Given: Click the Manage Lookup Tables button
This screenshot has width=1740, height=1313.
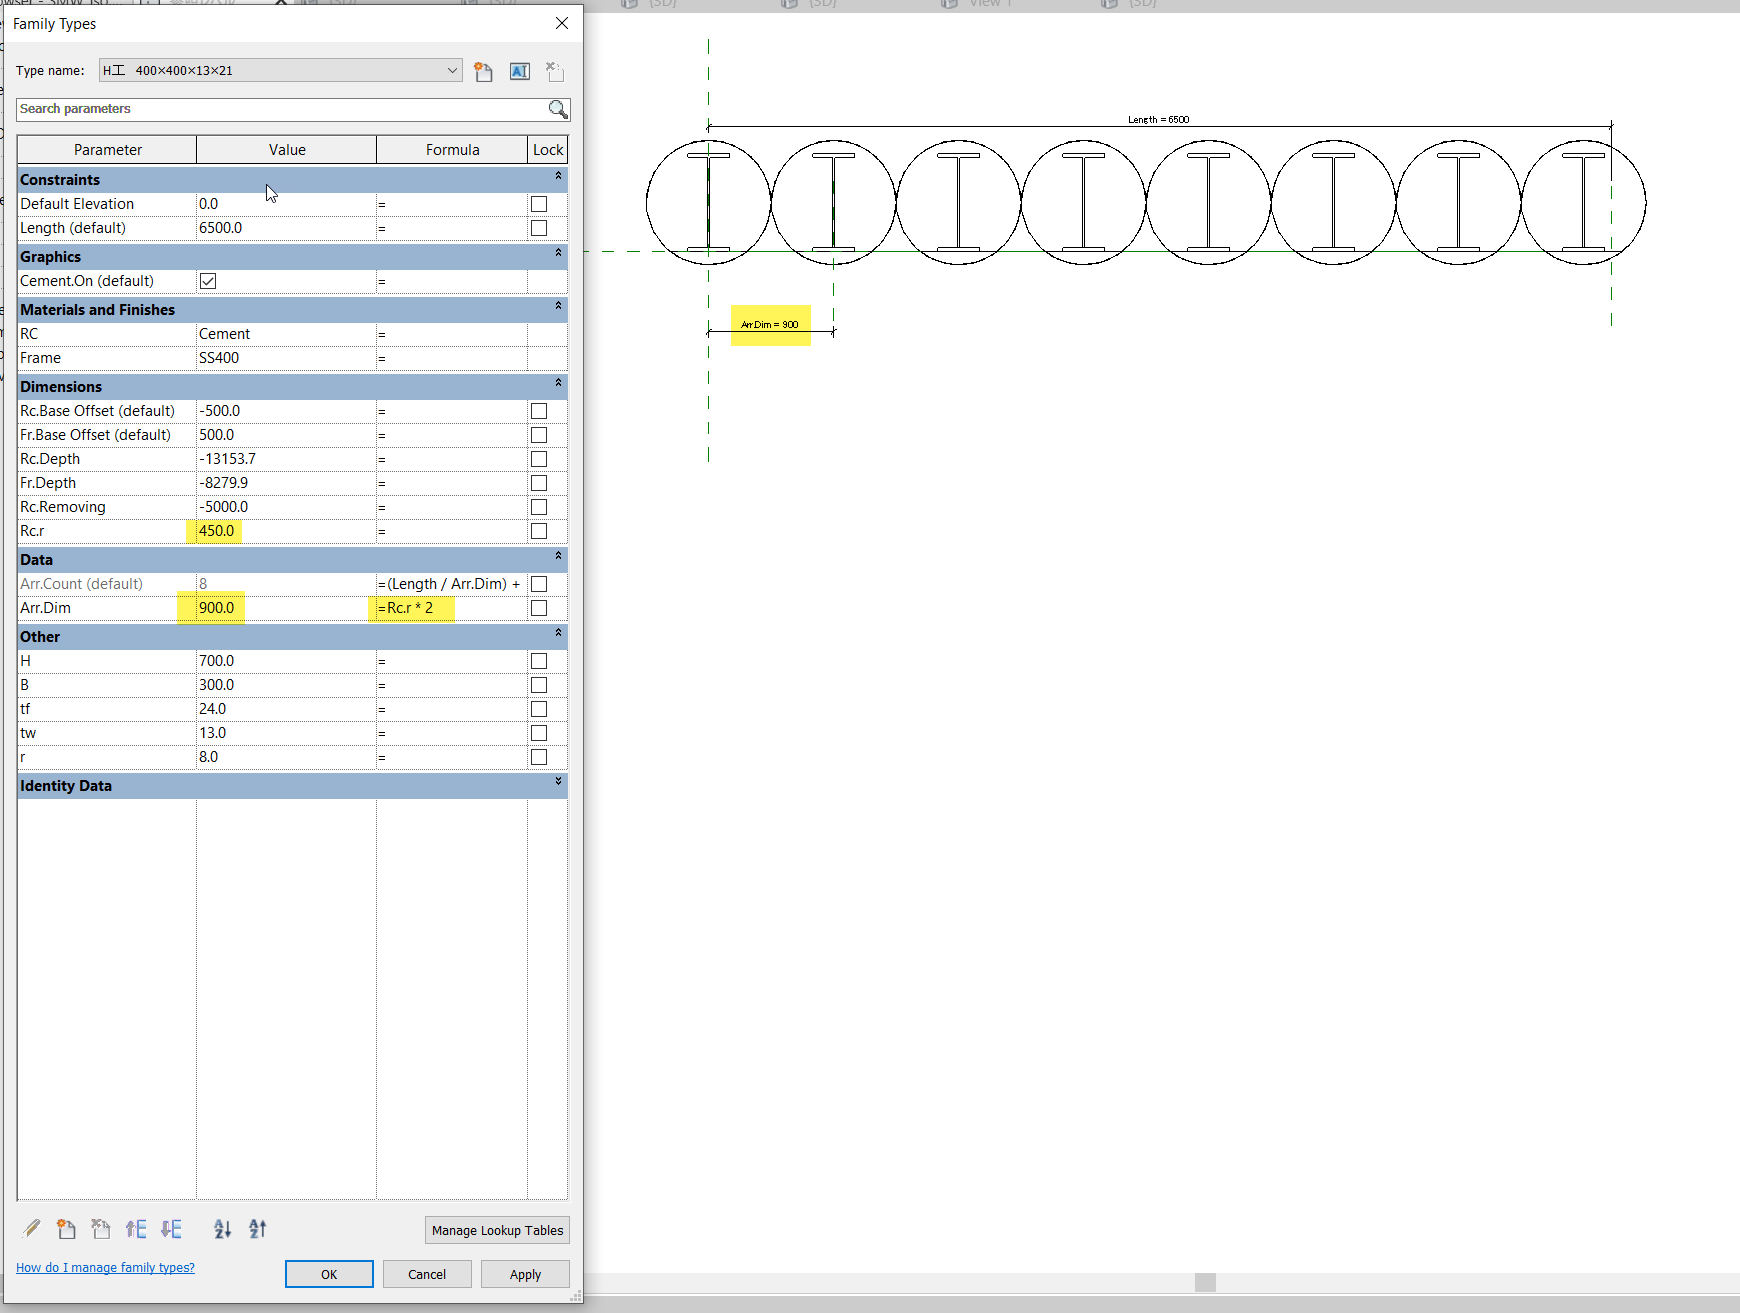Looking at the screenshot, I should click(497, 1230).
